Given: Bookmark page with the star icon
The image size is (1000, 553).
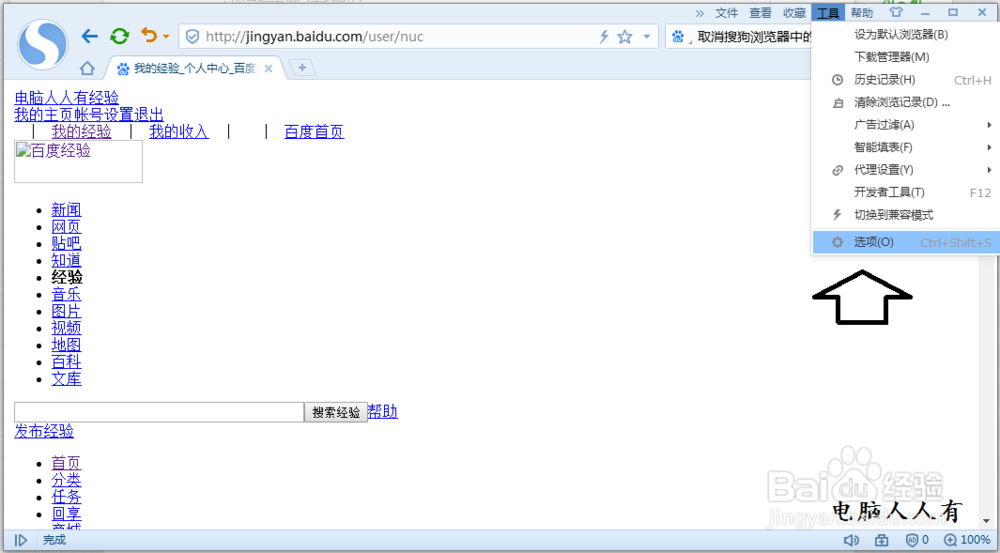Looking at the screenshot, I should coord(625,37).
